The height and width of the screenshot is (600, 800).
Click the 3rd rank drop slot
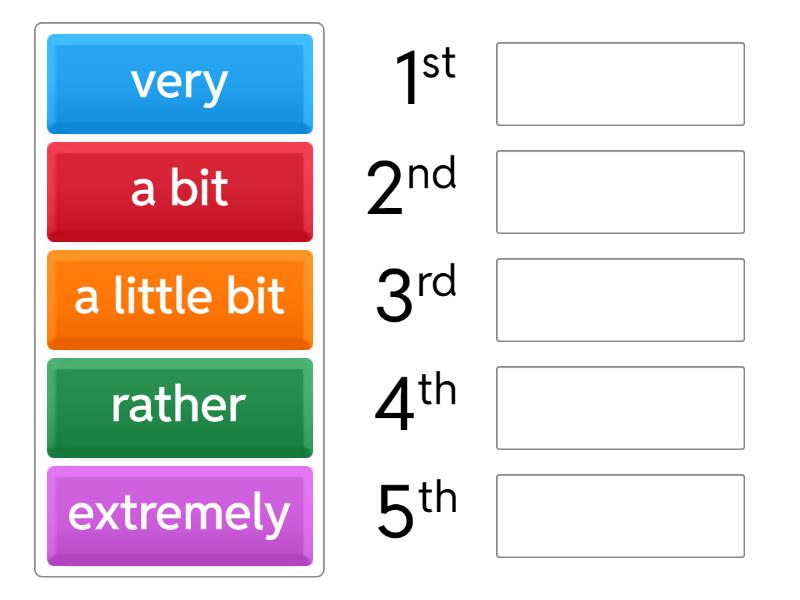[620, 300]
